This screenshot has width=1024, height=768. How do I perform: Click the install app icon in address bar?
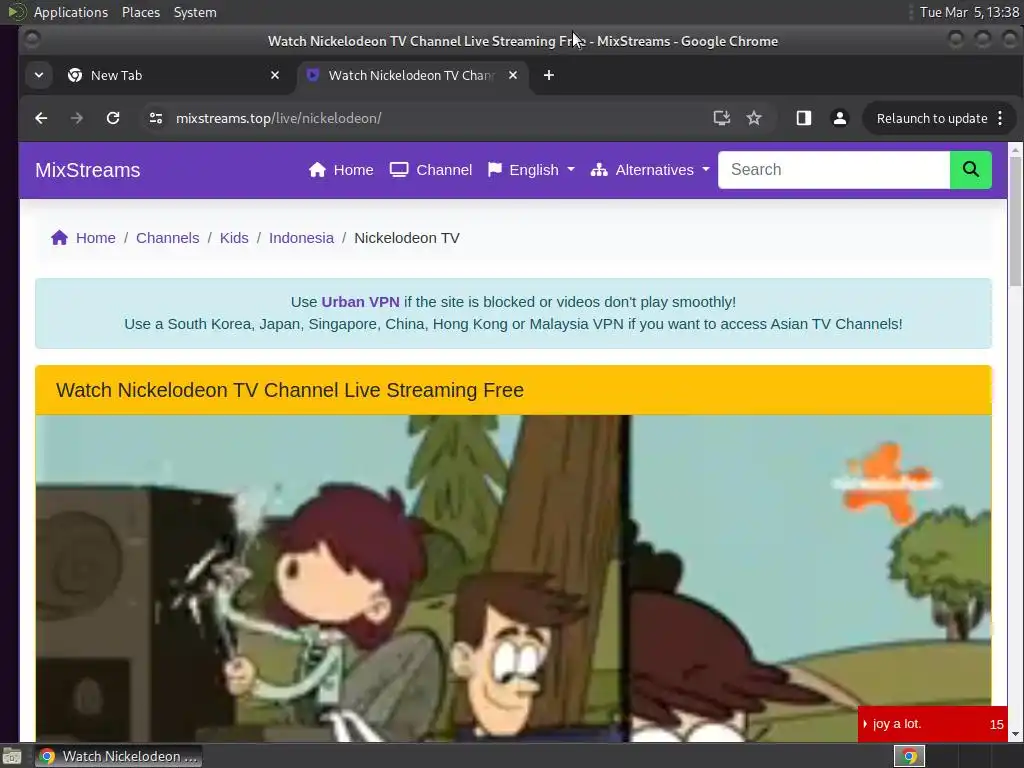721,118
